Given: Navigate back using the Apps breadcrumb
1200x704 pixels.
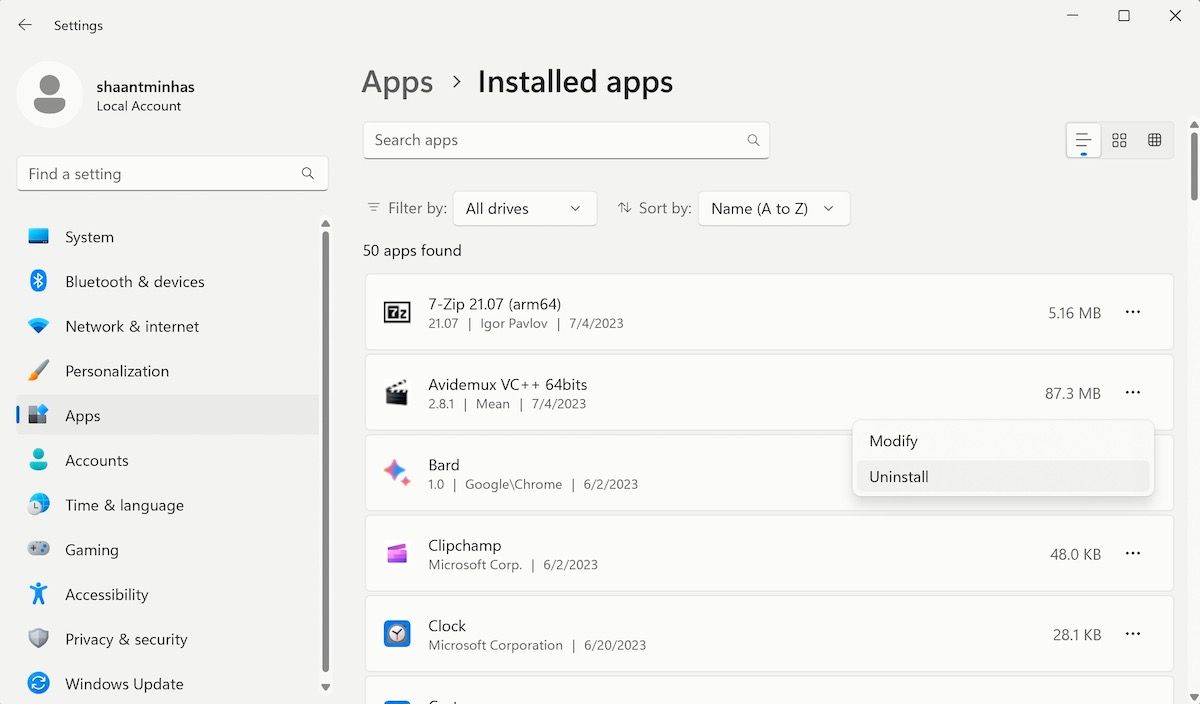Looking at the screenshot, I should point(397,82).
